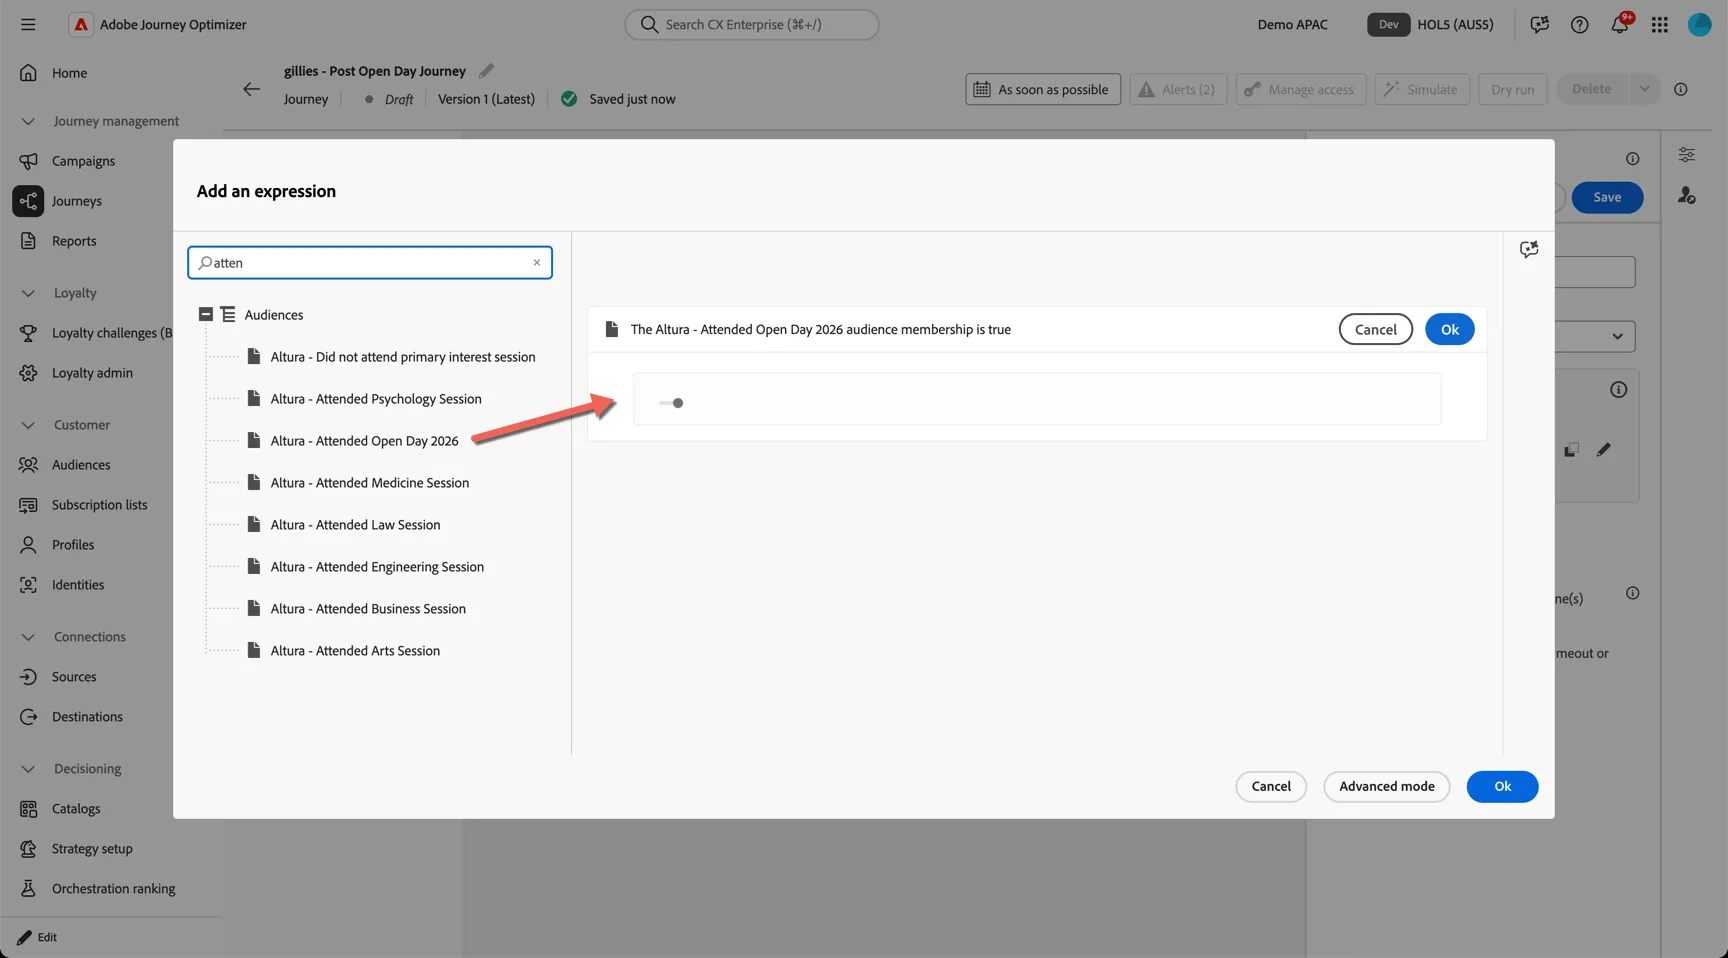Open the user profile avatar
This screenshot has width=1728, height=958.
pos(1699,24)
